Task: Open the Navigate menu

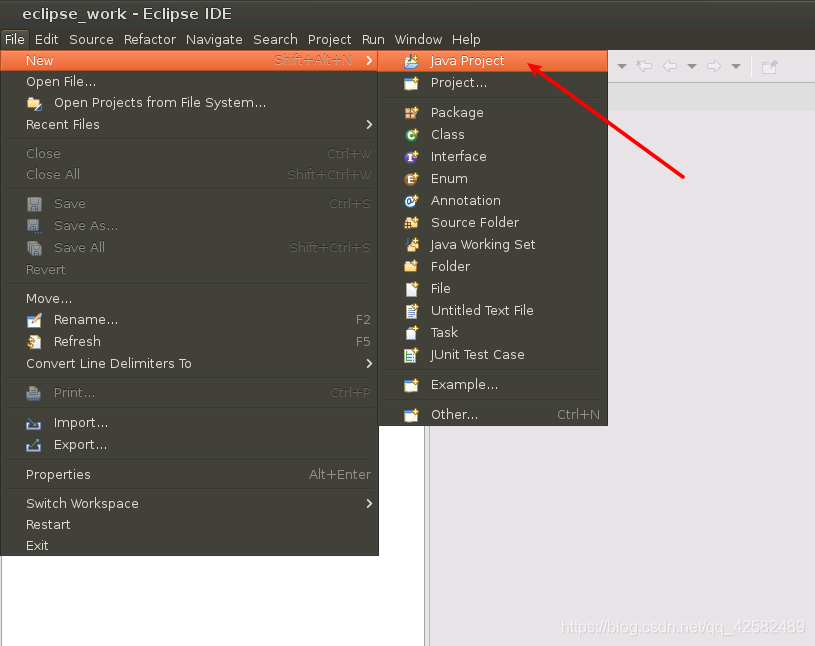Action: coord(214,39)
